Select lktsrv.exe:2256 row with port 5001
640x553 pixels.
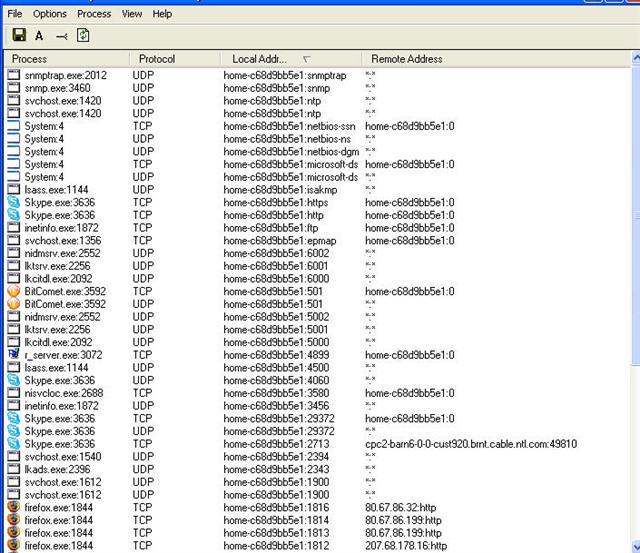point(318,329)
